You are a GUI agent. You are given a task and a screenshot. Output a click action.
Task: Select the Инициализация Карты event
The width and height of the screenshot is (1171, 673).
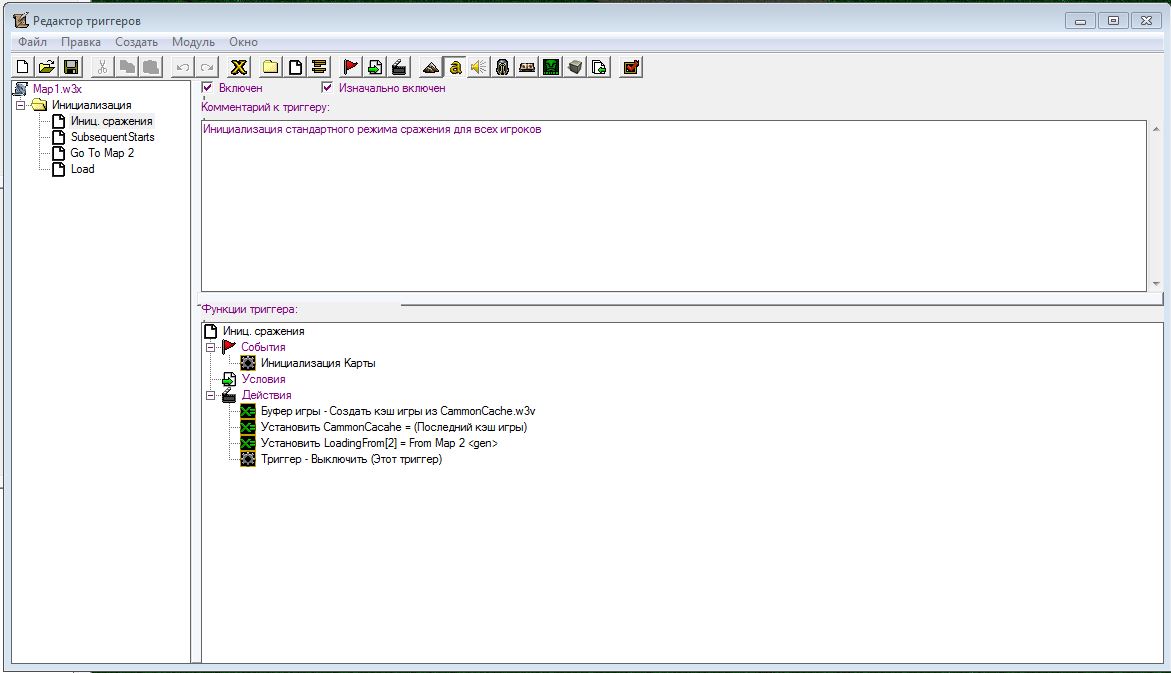pyautogui.click(x=317, y=363)
